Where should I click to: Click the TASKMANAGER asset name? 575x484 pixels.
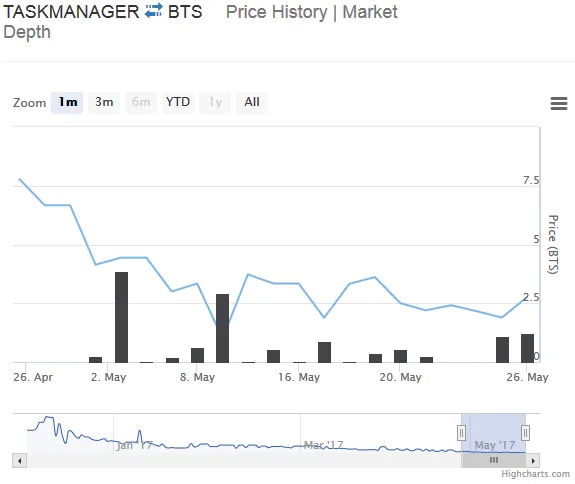(71, 12)
